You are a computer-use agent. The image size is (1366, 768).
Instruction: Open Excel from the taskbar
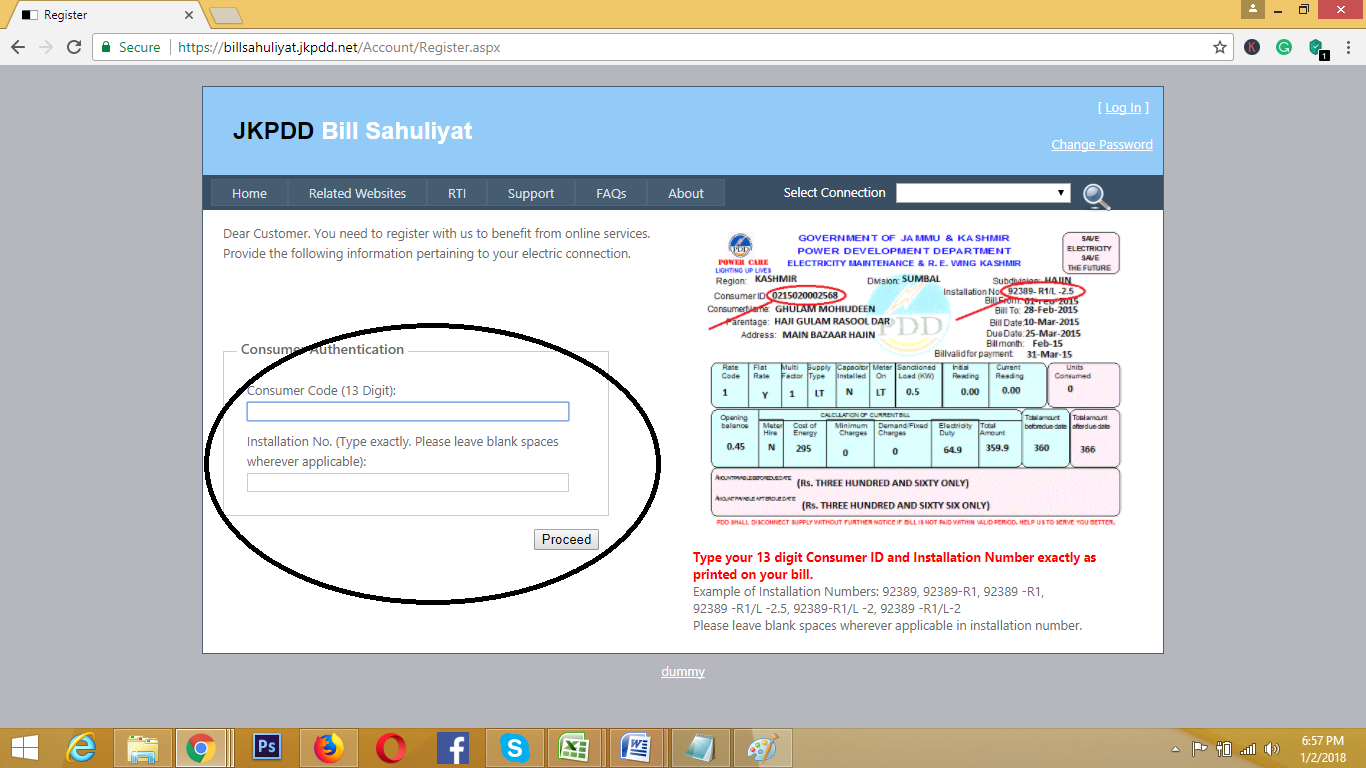coord(573,748)
